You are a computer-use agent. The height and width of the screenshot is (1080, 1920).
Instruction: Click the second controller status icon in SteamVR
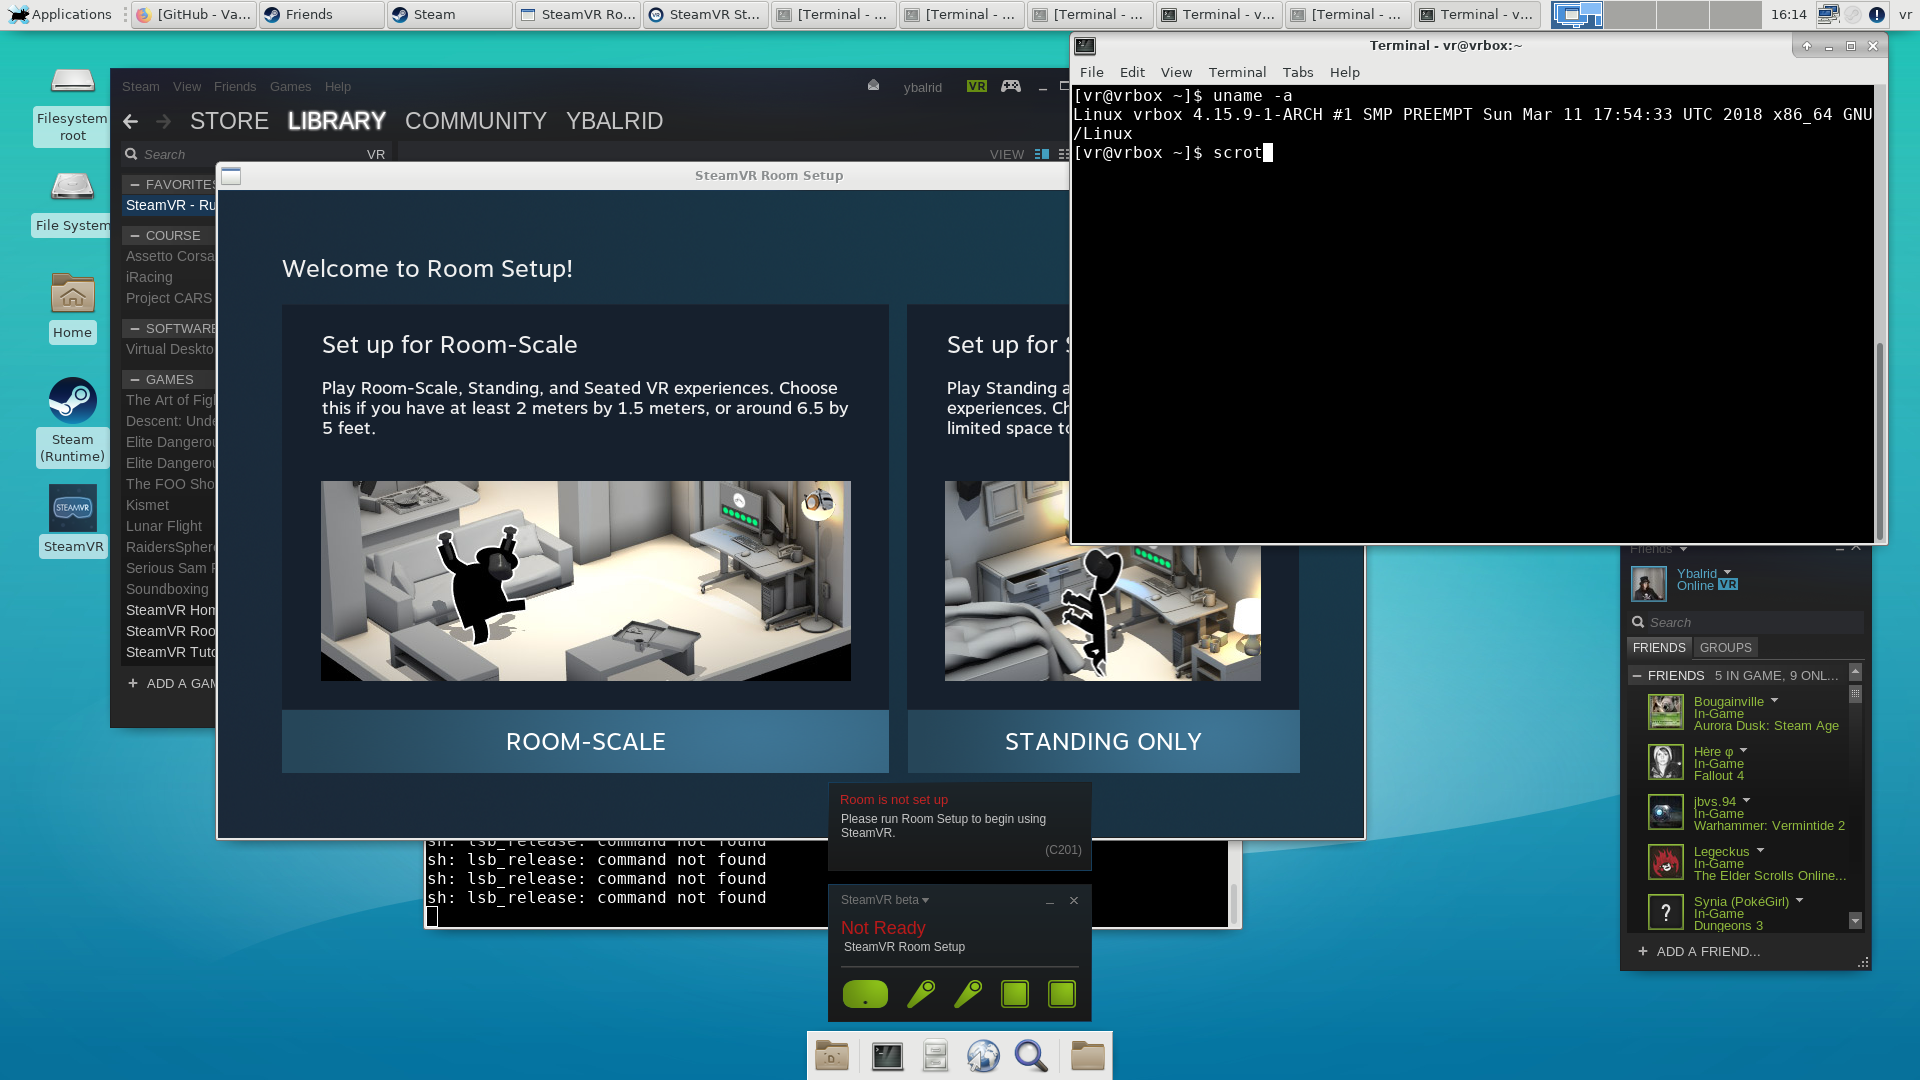(x=968, y=994)
